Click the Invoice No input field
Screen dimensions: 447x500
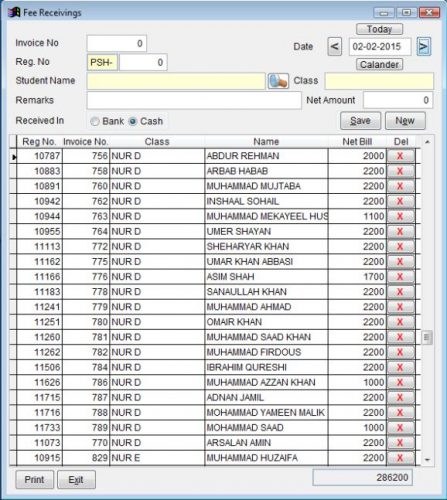point(116,43)
